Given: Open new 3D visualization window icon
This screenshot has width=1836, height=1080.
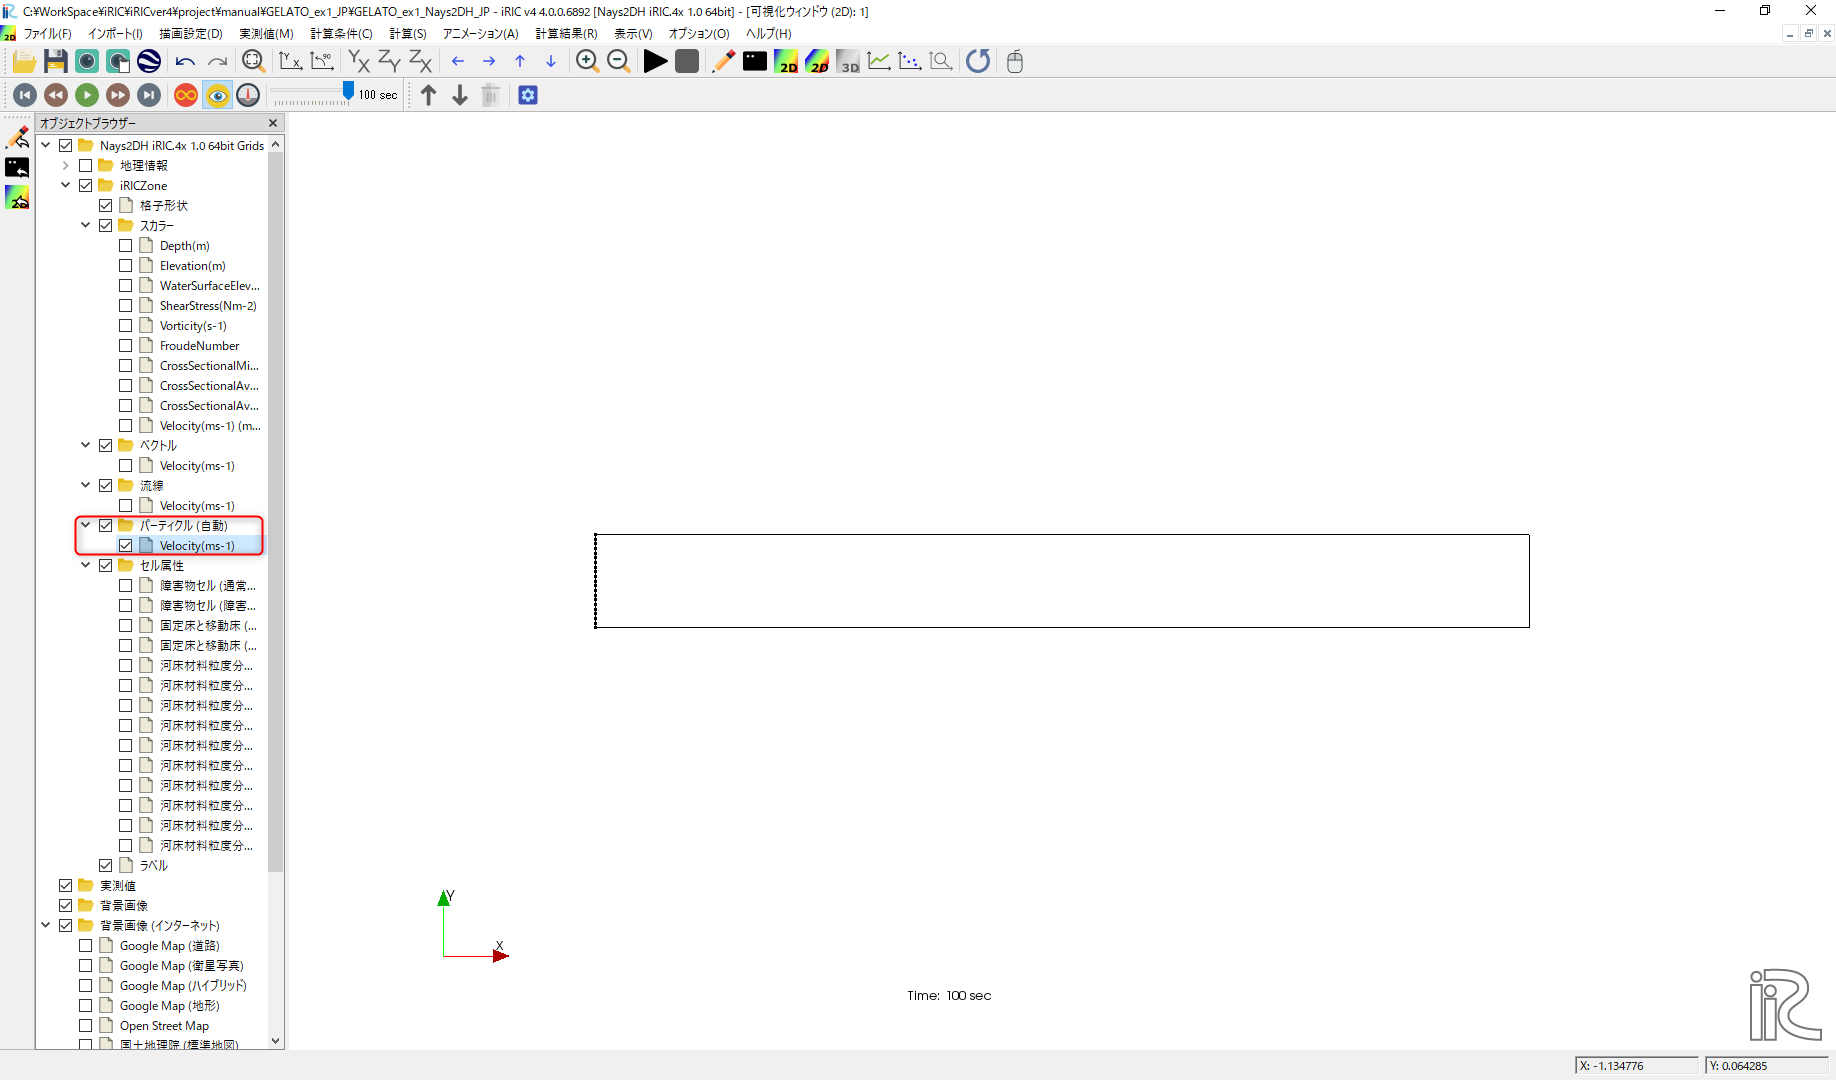Looking at the screenshot, I should click(x=848, y=62).
